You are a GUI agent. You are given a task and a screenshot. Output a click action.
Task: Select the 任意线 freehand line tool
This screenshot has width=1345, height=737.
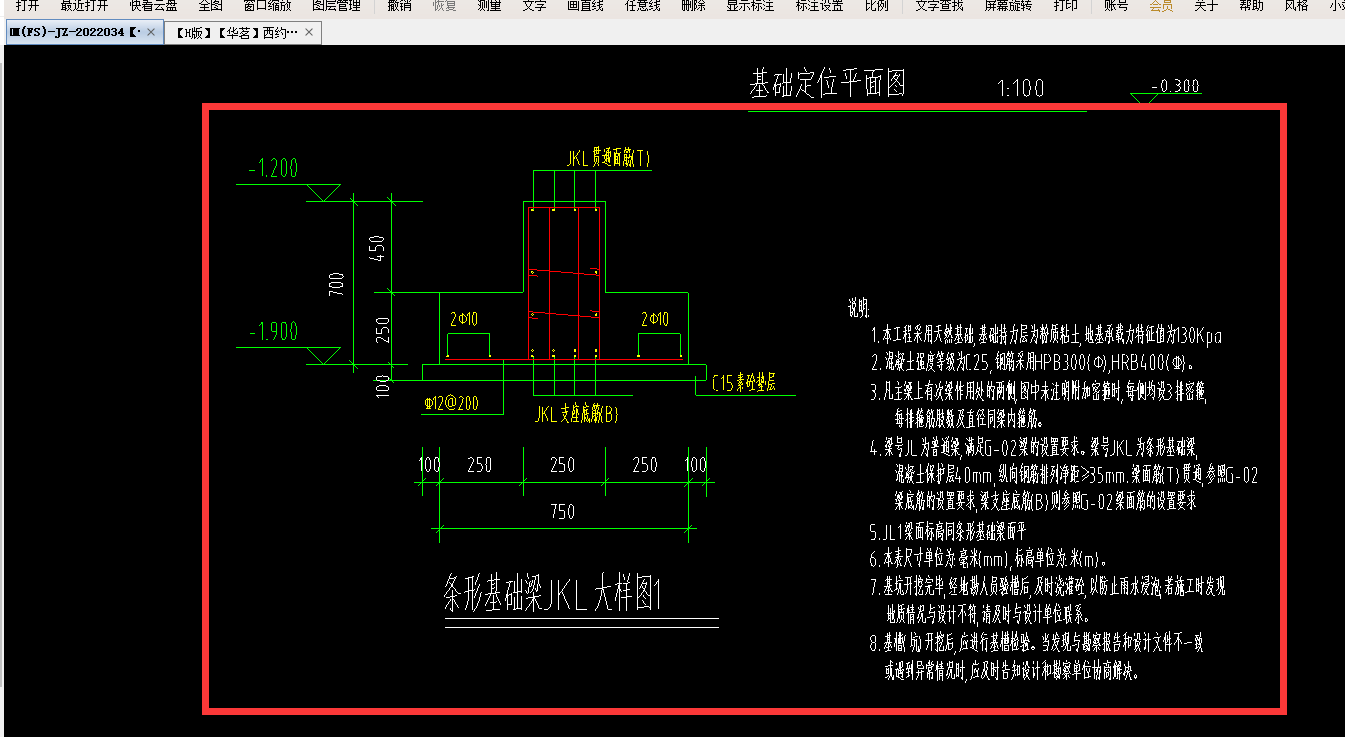(x=642, y=6)
